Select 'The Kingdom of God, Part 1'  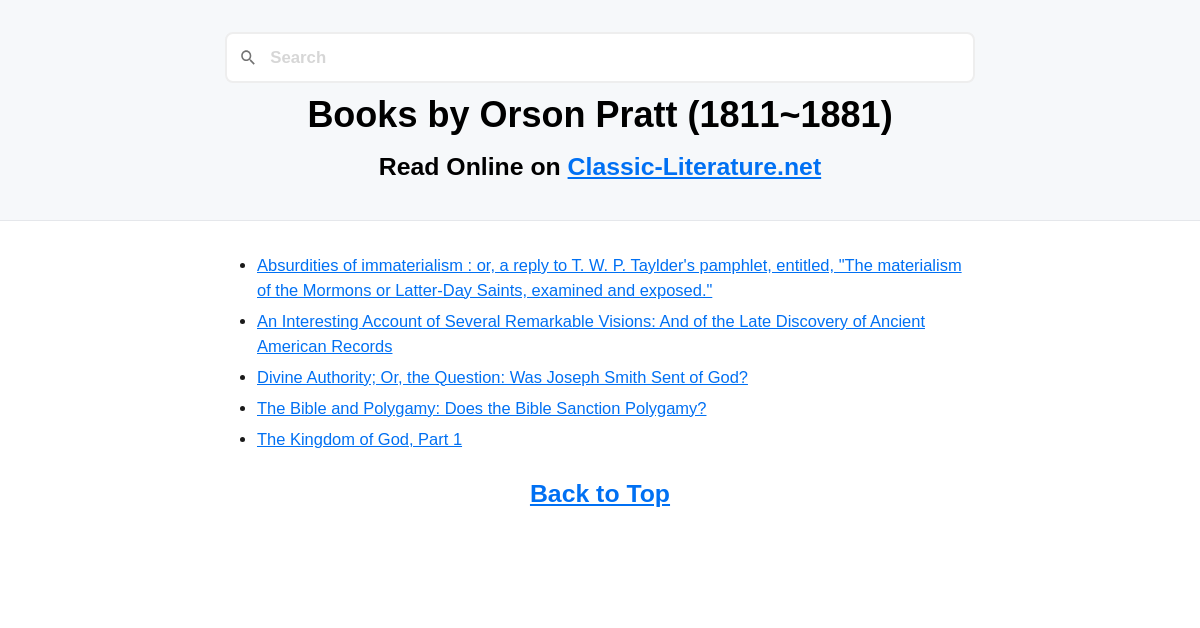pyautogui.click(x=359, y=439)
